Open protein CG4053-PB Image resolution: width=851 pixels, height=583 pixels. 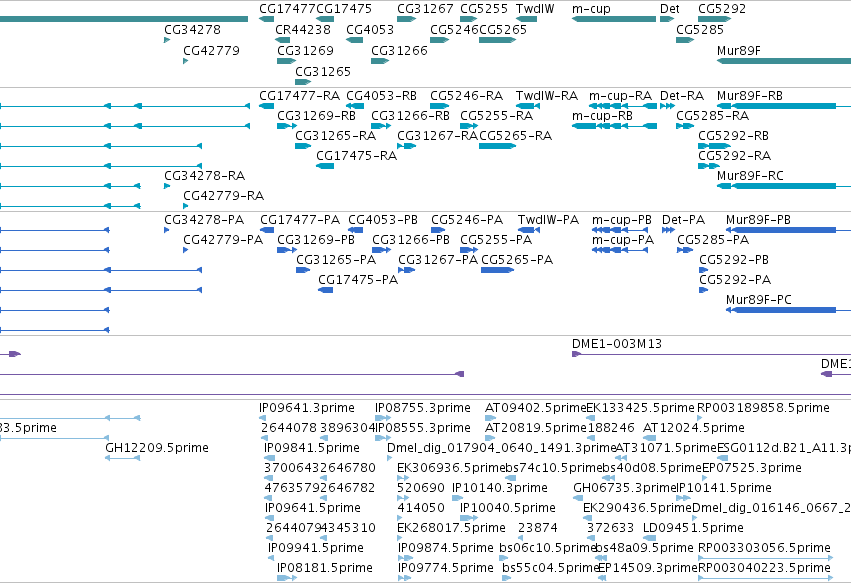[x=355, y=230]
